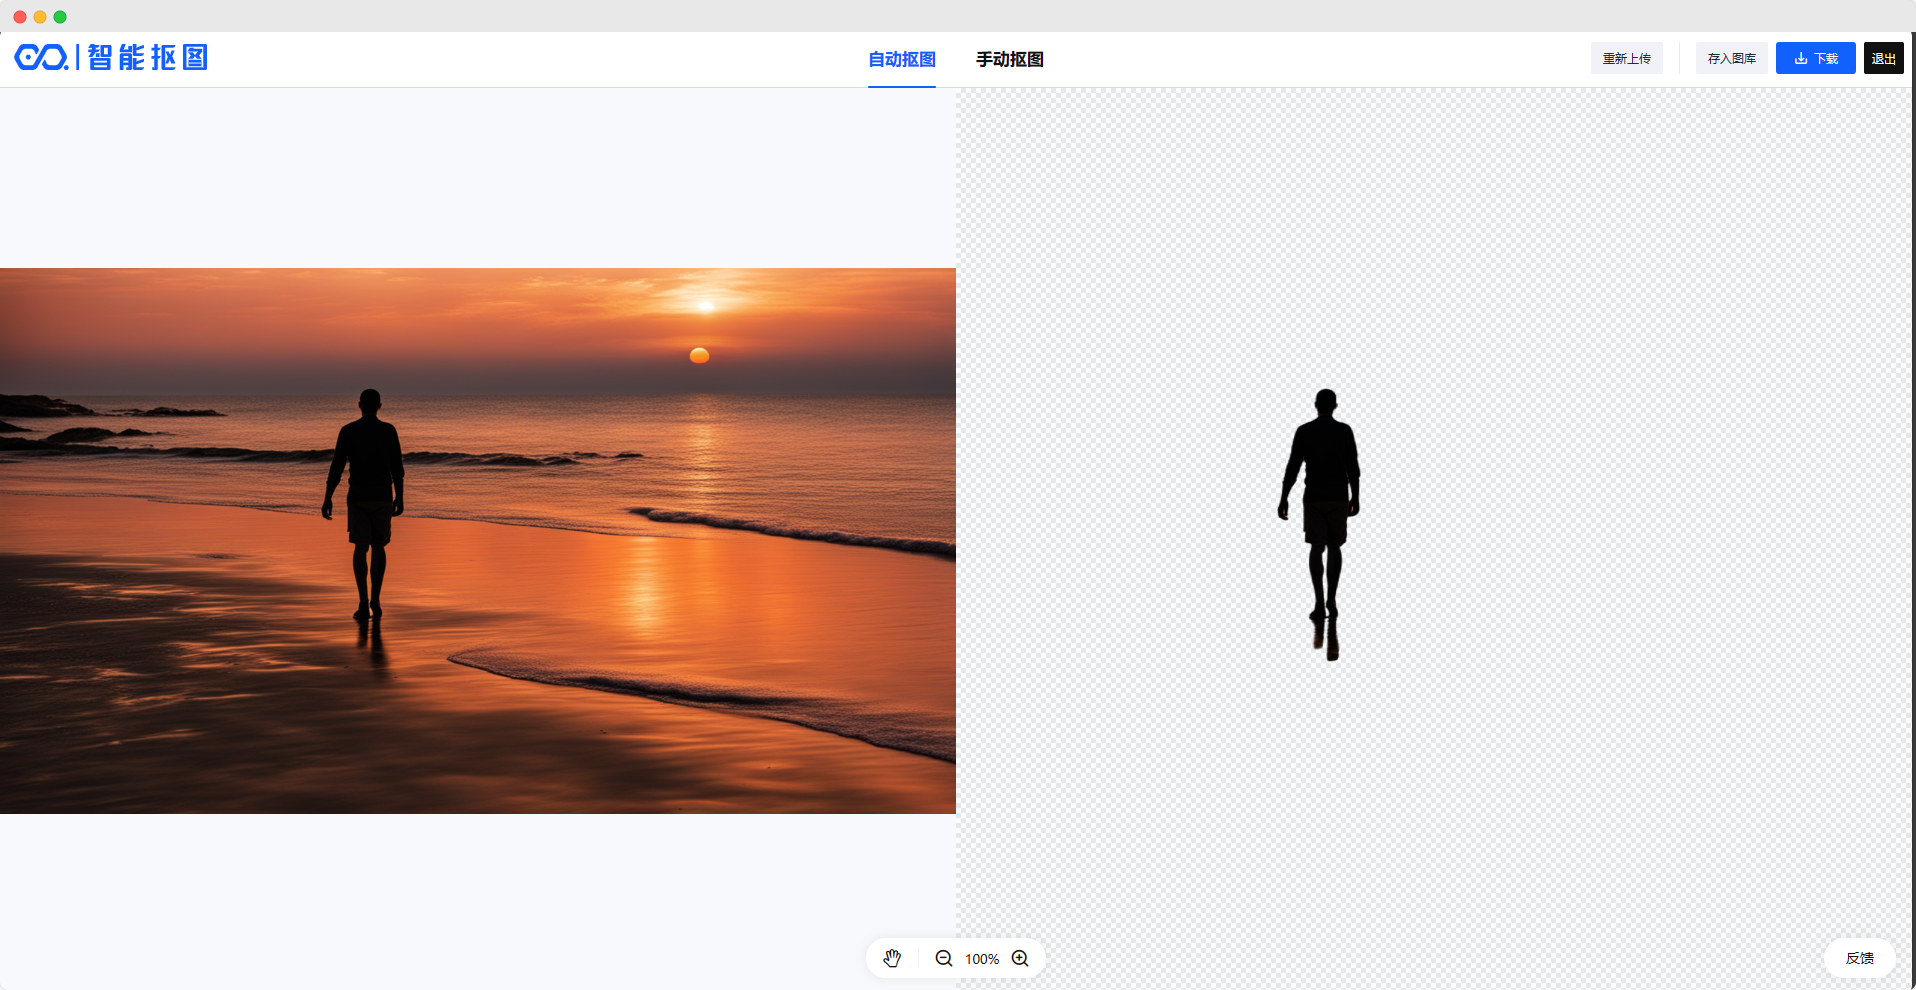Image resolution: width=1916 pixels, height=990 pixels.
Task: Click the 退出 button
Action: [1884, 58]
